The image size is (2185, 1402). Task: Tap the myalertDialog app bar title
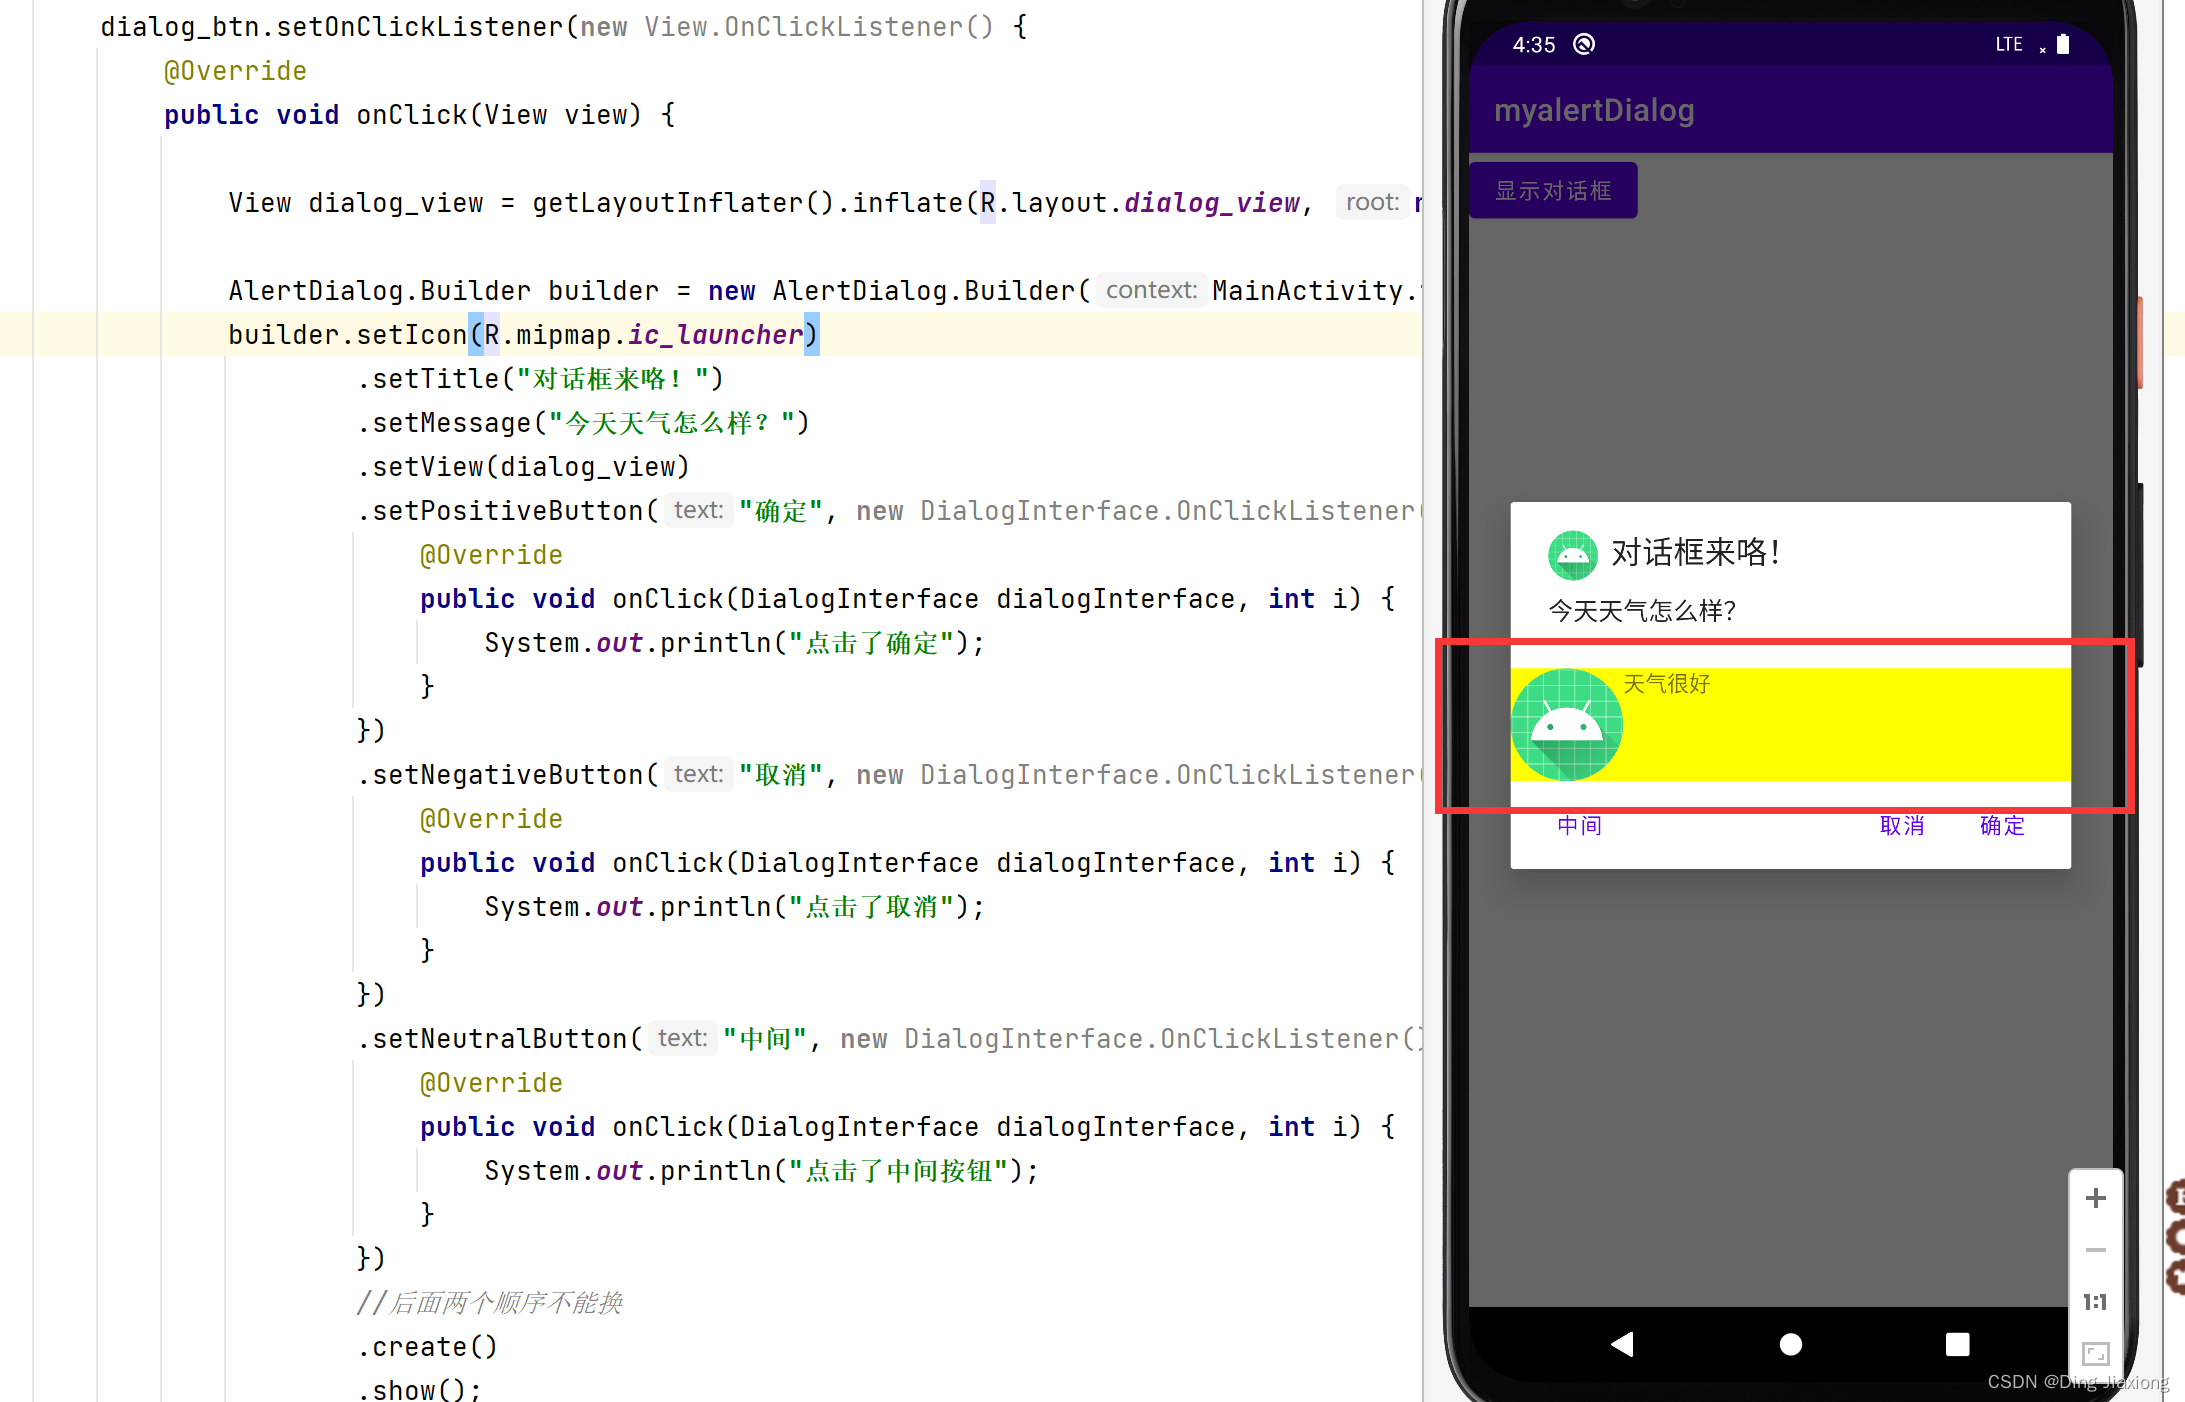[x=1594, y=110]
